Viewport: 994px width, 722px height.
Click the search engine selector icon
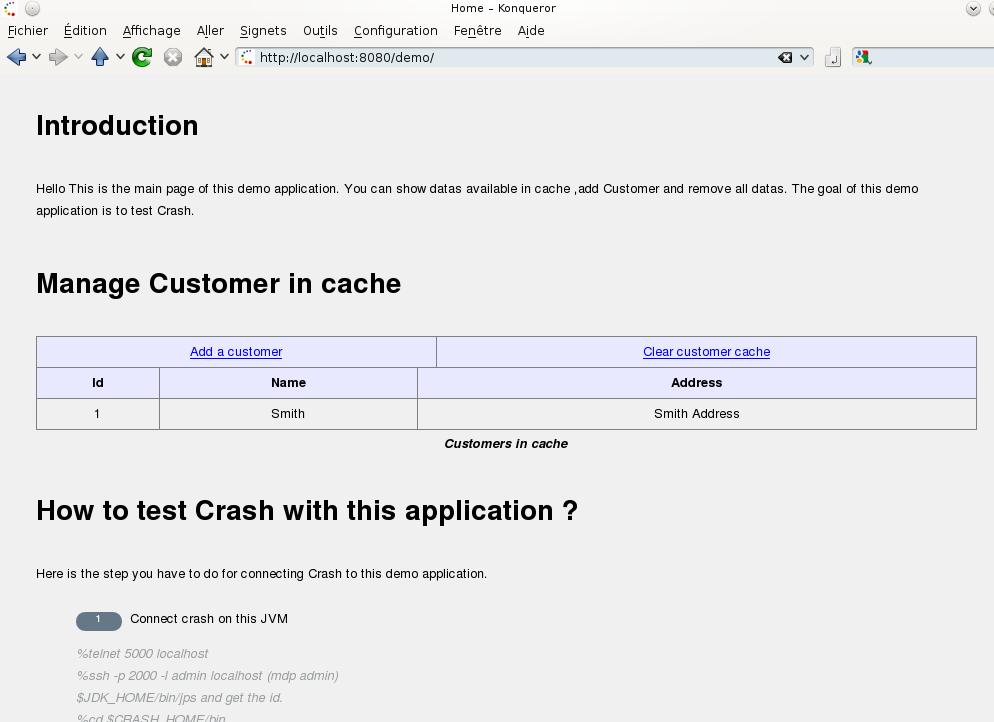point(863,58)
